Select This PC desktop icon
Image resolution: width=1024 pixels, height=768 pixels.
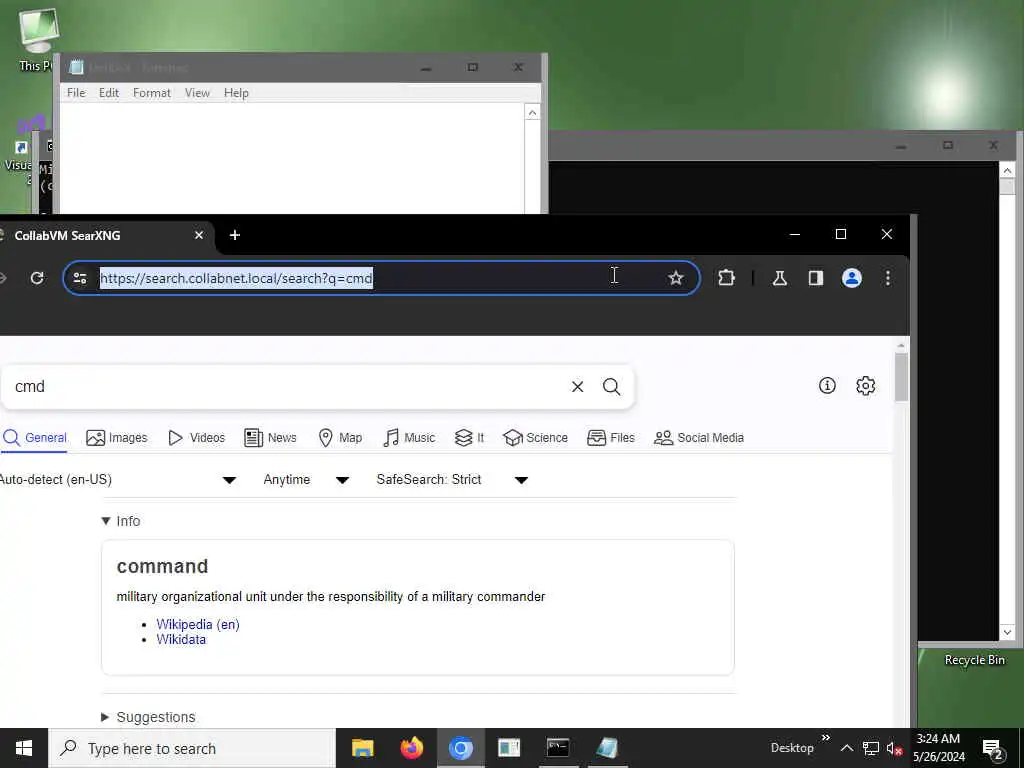pos(37,40)
